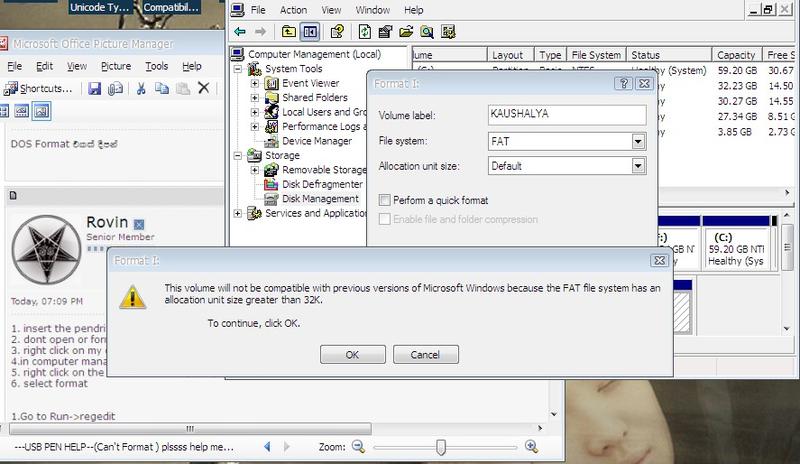Click the yellow warning icon in the dialog
800x464 pixels.
[132, 297]
